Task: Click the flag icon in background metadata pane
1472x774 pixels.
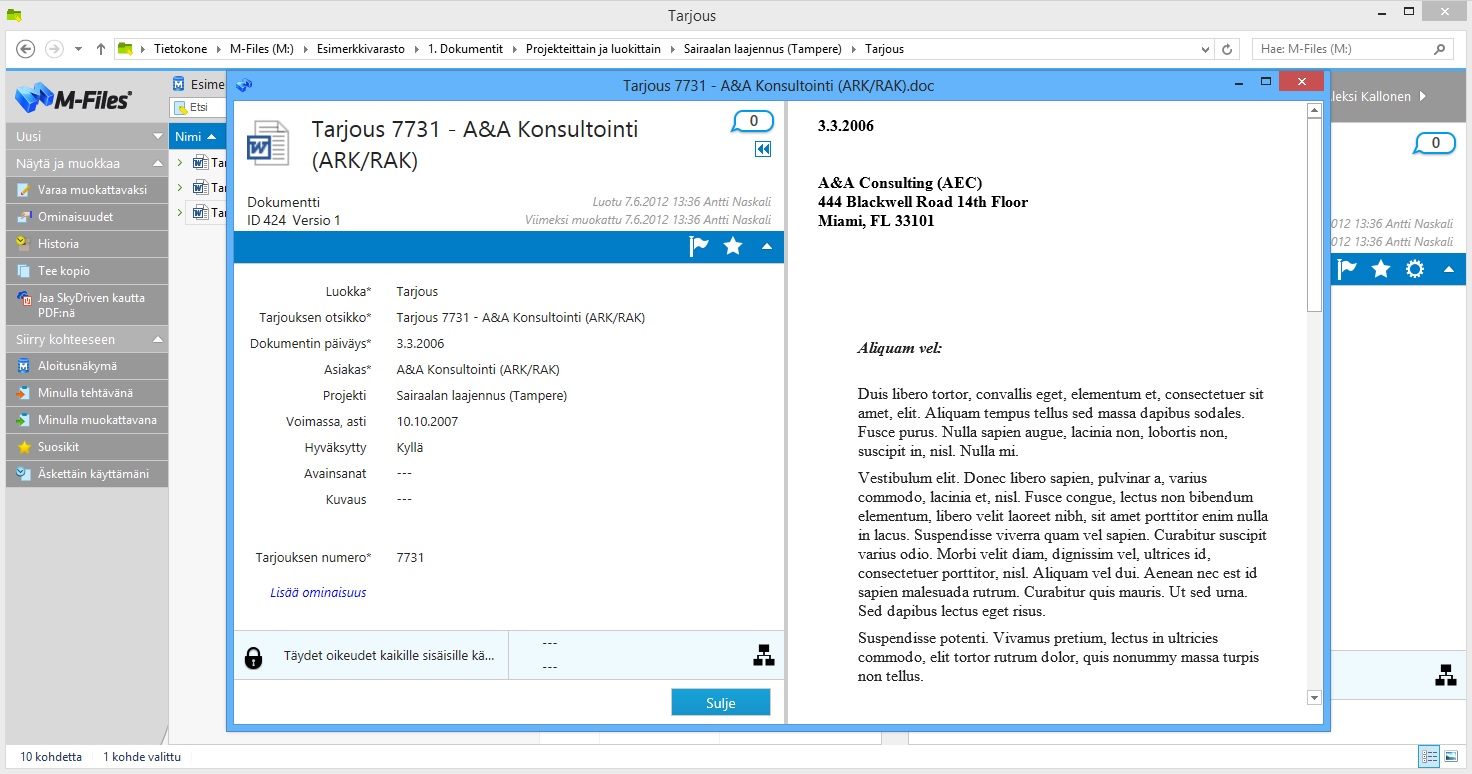Action: pyautogui.click(x=1347, y=269)
